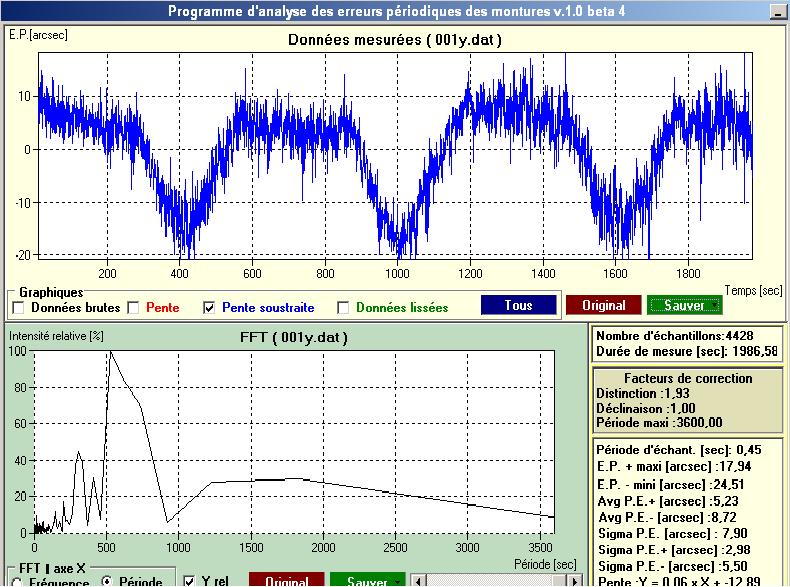Image resolution: width=790 pixels, height=587 pixels.
Task: Click Sigma P.E.+ [arcsec] :2,98 line
Action: (x=674, y=550)
